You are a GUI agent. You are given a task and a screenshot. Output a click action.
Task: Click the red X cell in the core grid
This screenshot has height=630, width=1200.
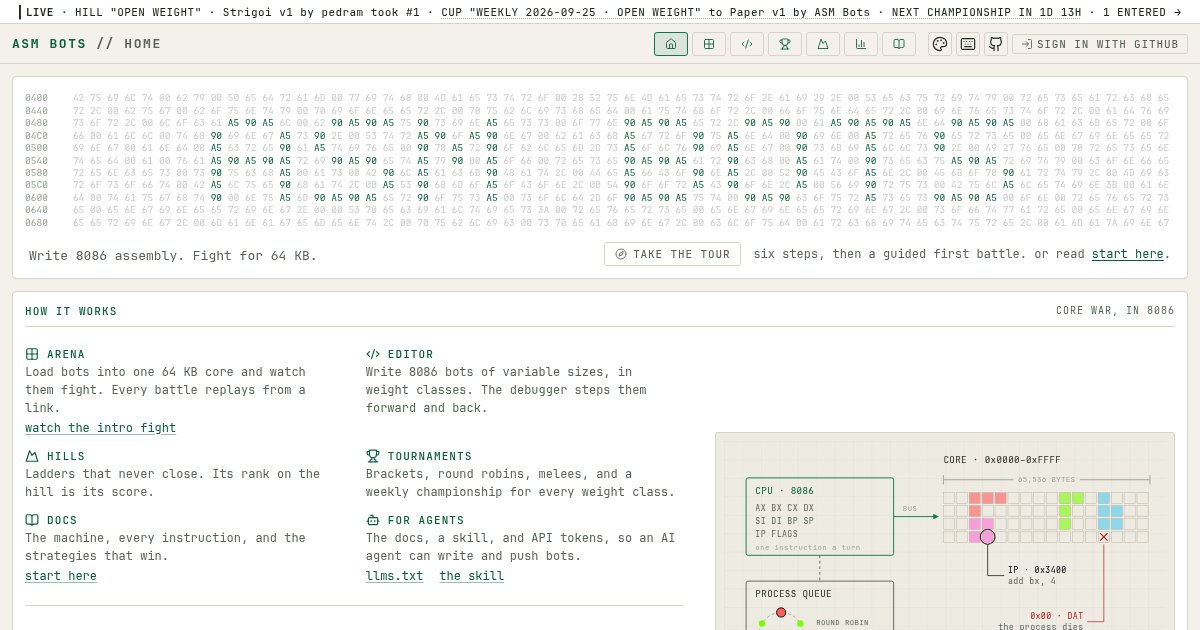(x=1104, y=537)
